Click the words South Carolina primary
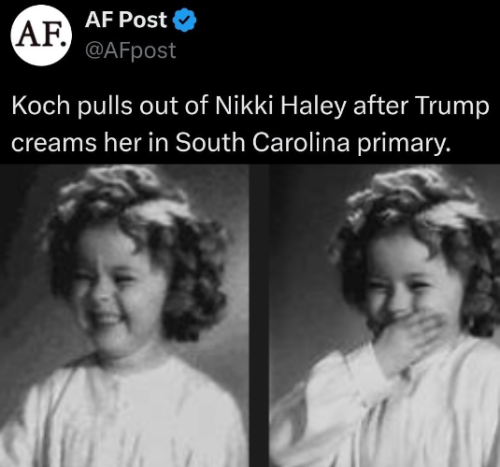The width and height of the screenshot is (500, 467). click(311, 143)
